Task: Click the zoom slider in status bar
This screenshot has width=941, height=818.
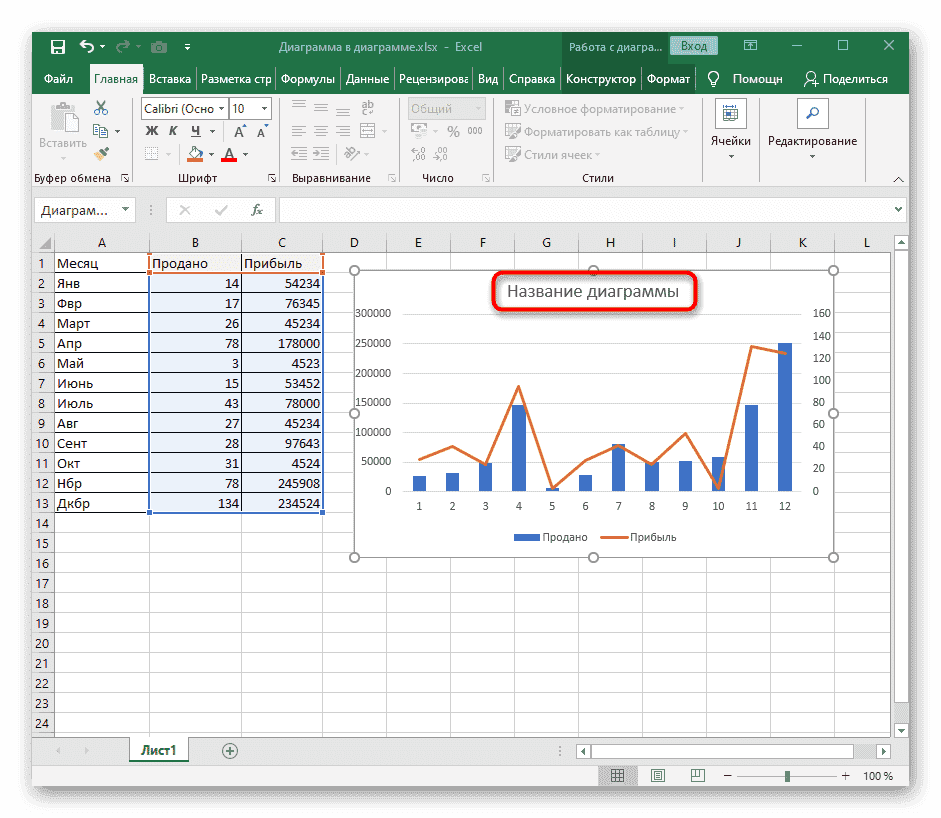Action: point(788,776)
